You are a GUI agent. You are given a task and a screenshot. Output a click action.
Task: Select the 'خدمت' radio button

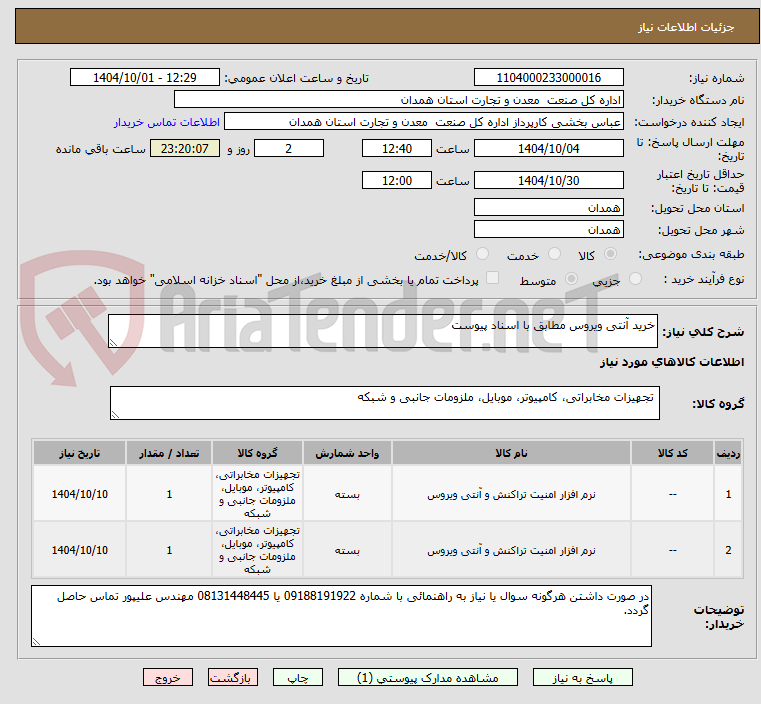click(x=554, y=254)
